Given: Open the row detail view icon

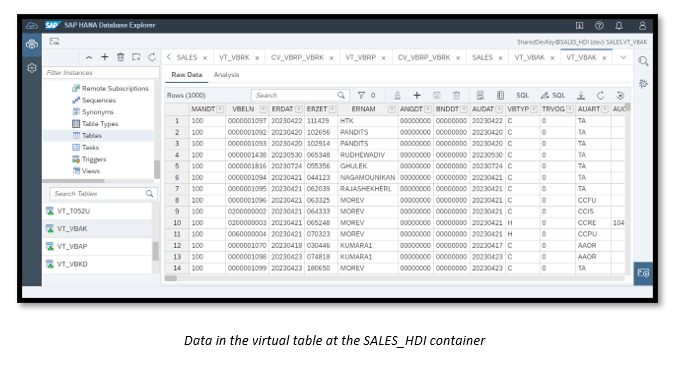Looking at the screenshot, I should 480,95.
